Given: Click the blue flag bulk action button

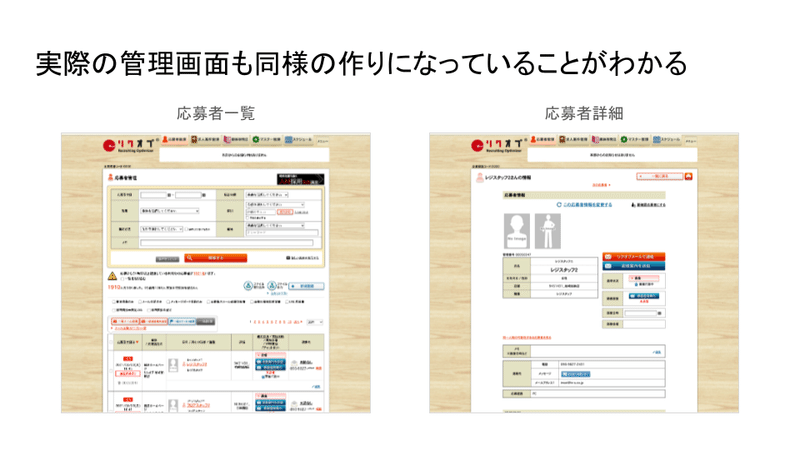Looking at the screenshot, I should [182, 321].
